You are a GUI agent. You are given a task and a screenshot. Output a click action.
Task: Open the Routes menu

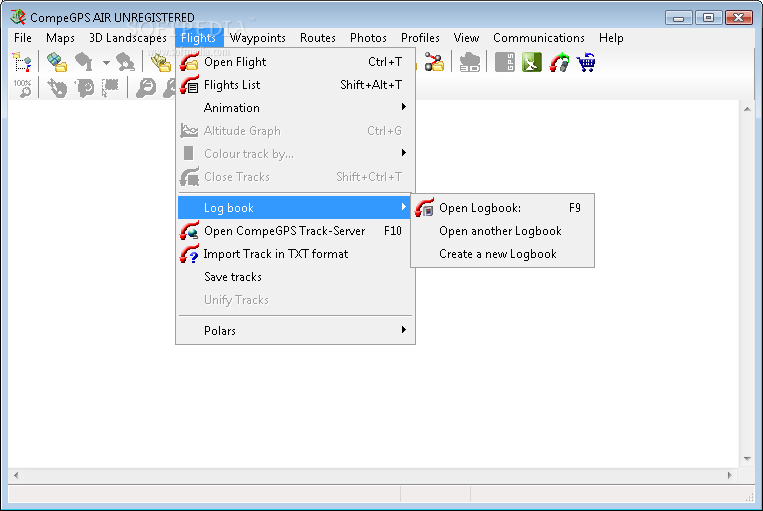point(318,37)
